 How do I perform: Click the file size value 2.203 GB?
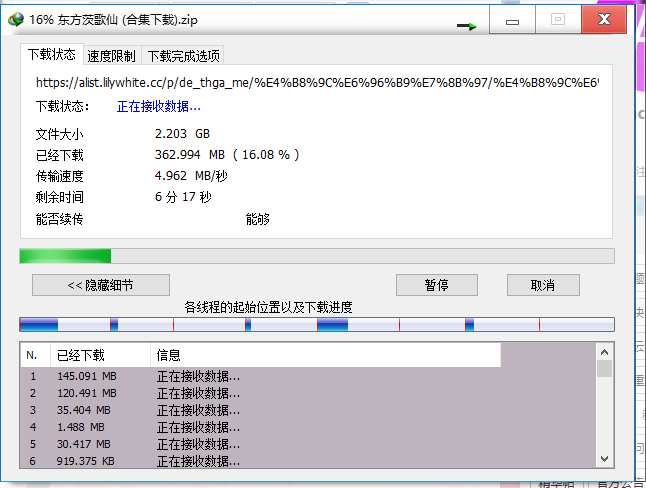(183, 134)
